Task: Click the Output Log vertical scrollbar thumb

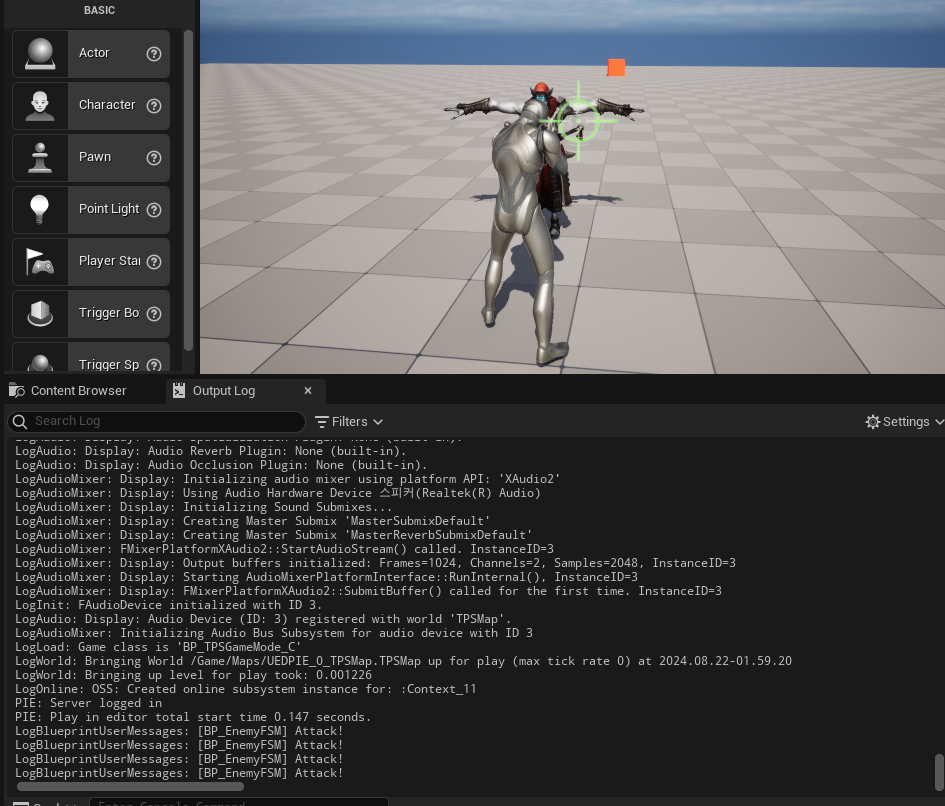Action: (x=939, y=771)
